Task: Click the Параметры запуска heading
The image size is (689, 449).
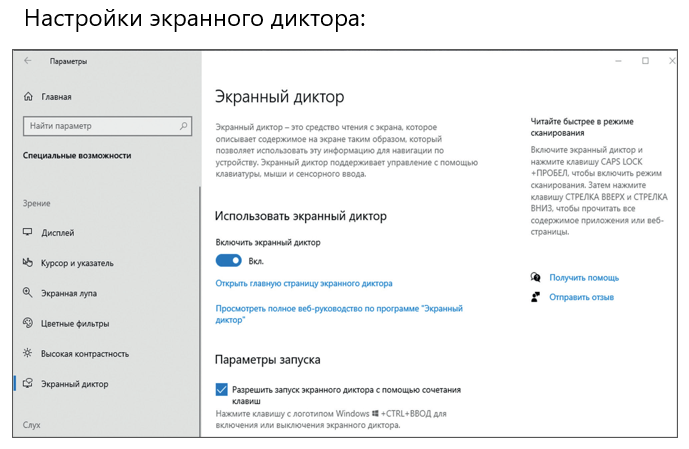Action: (268, 360)
